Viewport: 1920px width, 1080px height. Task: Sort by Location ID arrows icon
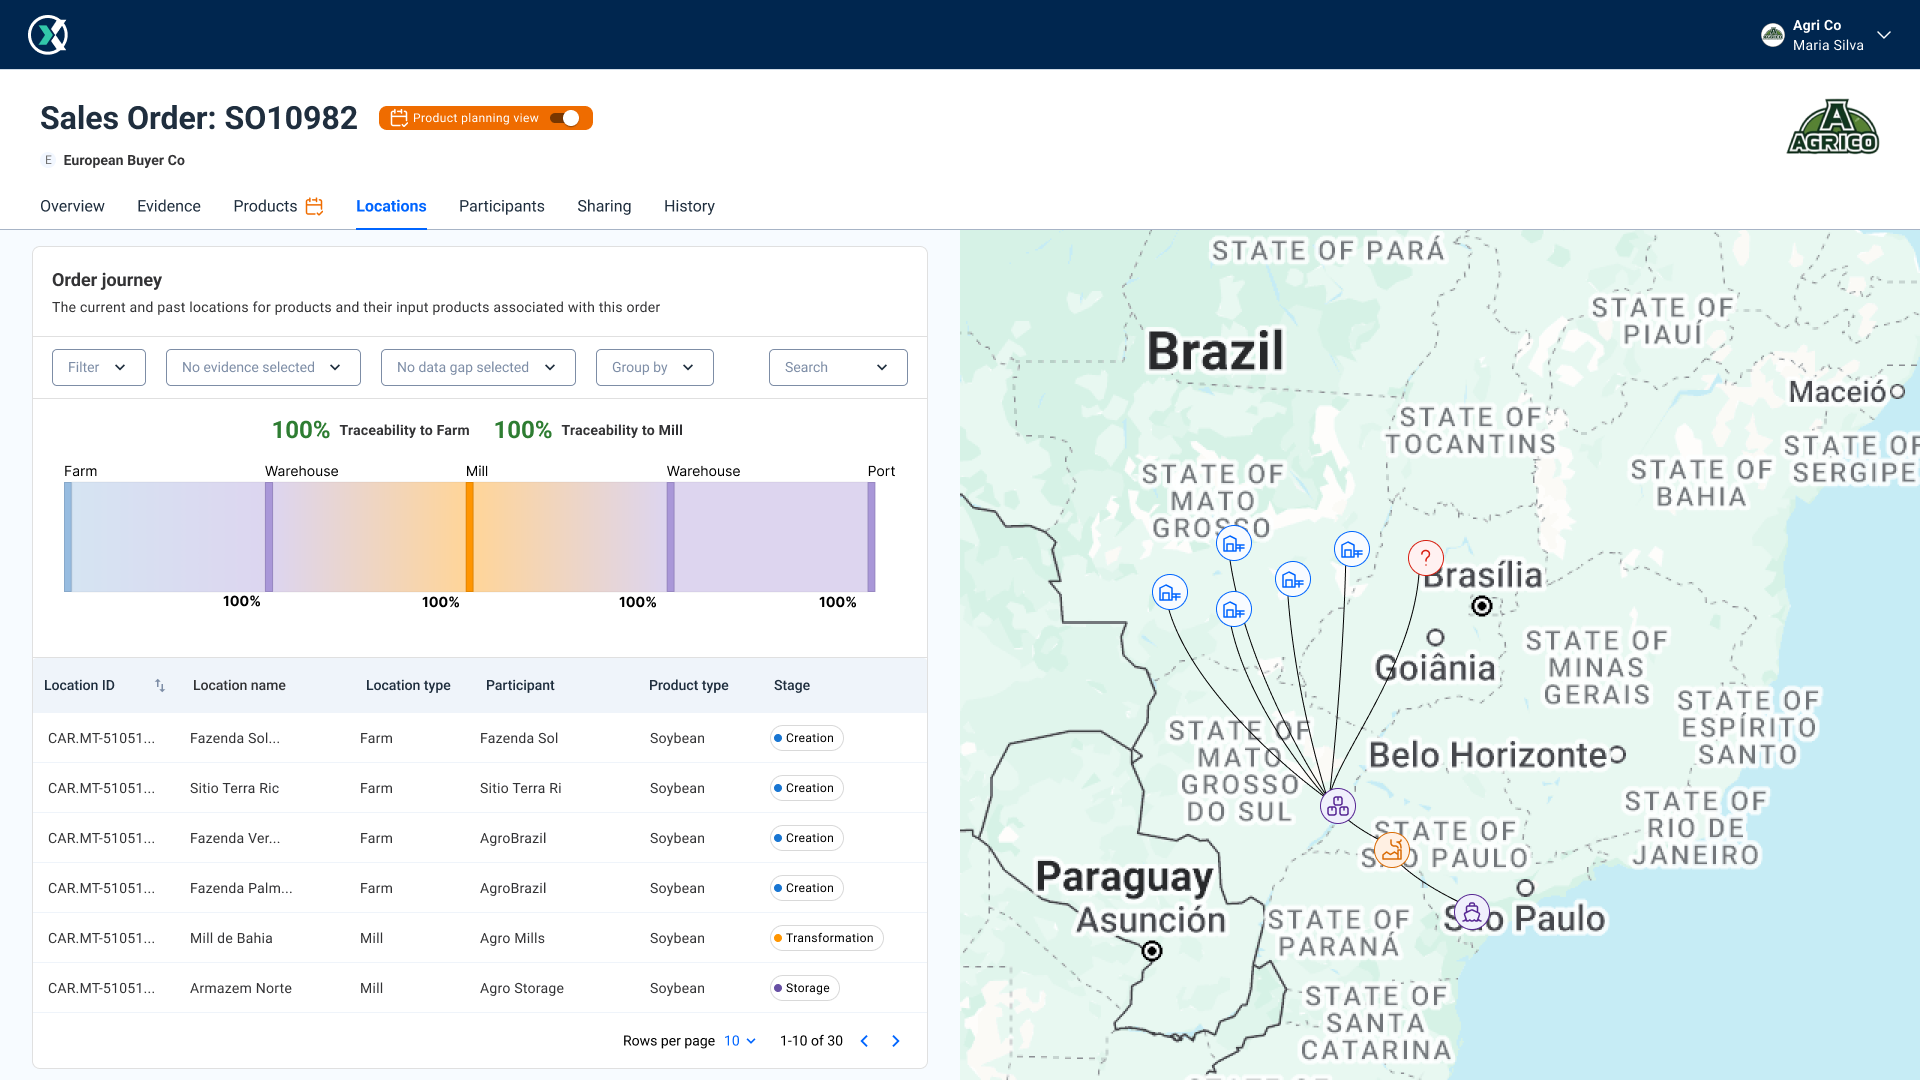click(160, 685)
